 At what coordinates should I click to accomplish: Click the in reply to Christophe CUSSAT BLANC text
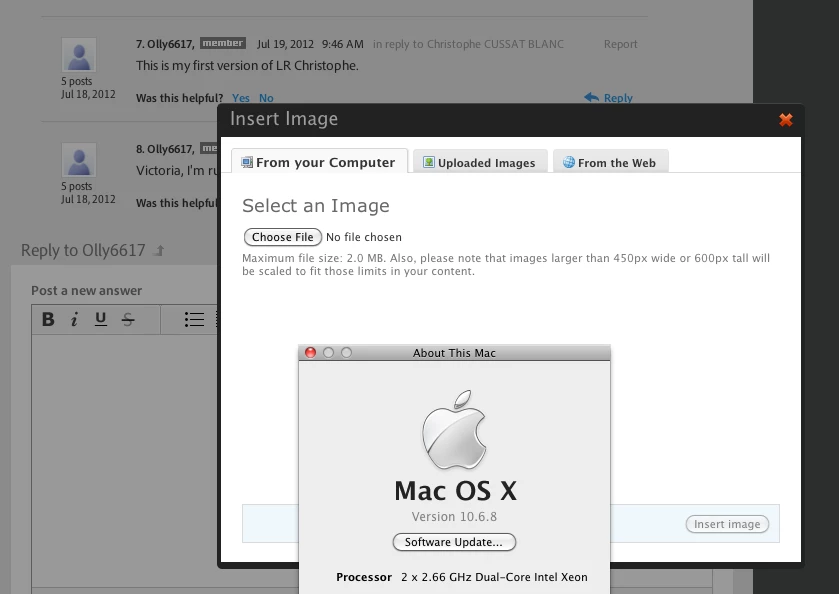click(468, 44)
